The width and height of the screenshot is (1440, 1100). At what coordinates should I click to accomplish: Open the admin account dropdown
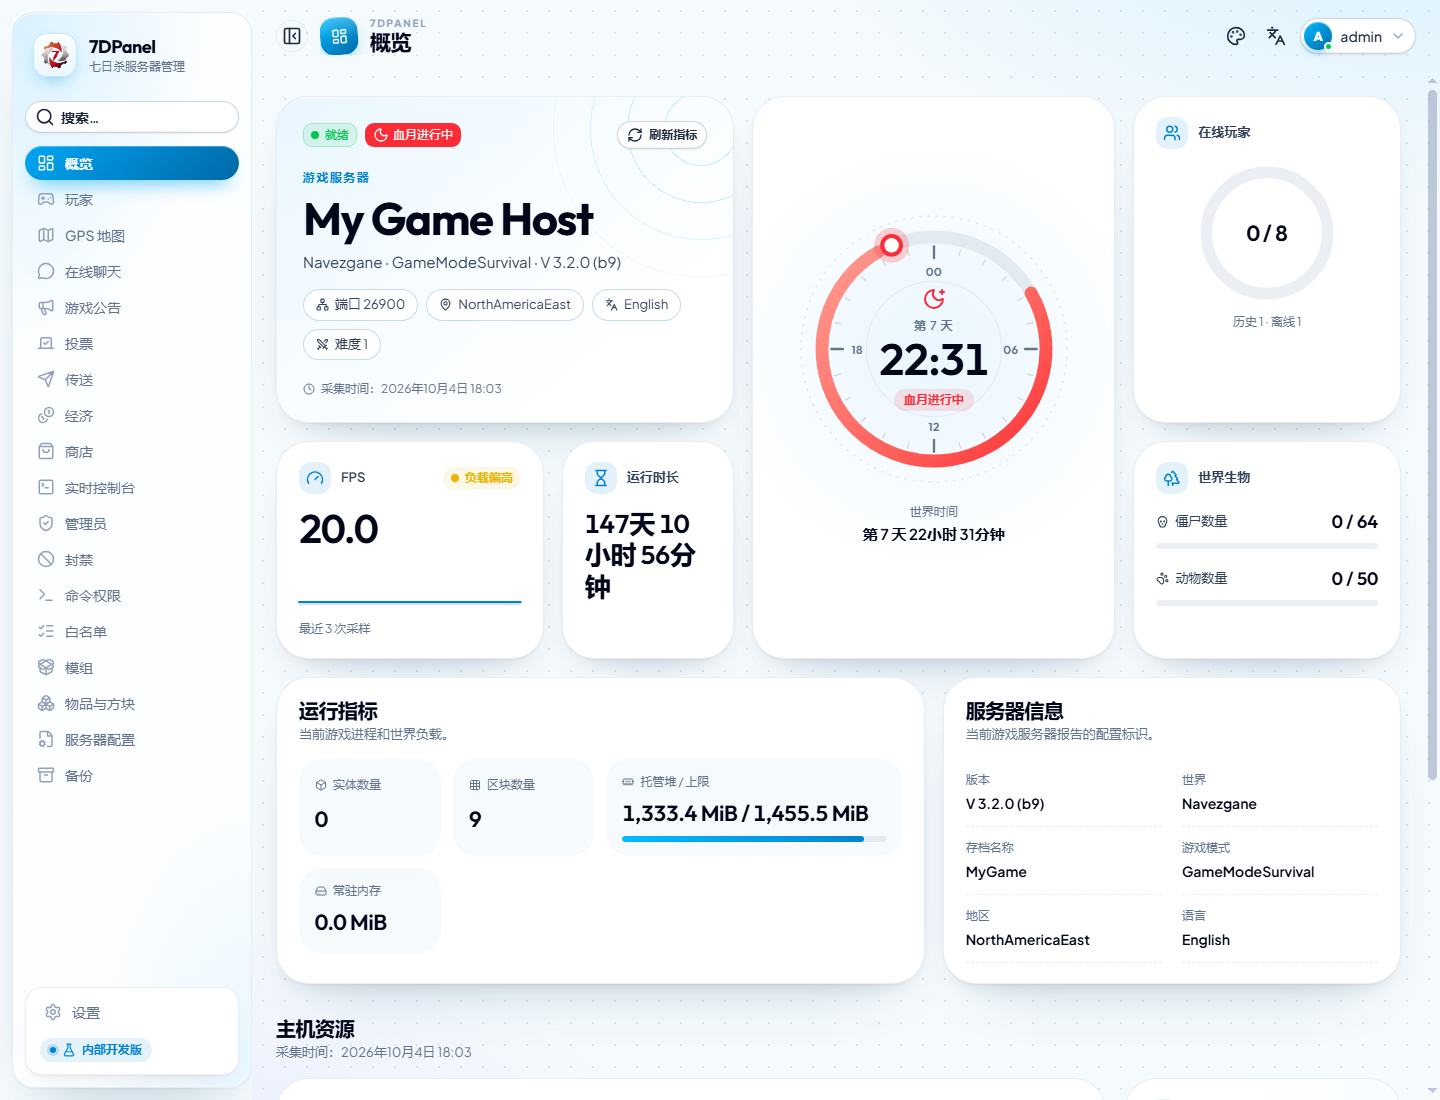coord(1358,36)
